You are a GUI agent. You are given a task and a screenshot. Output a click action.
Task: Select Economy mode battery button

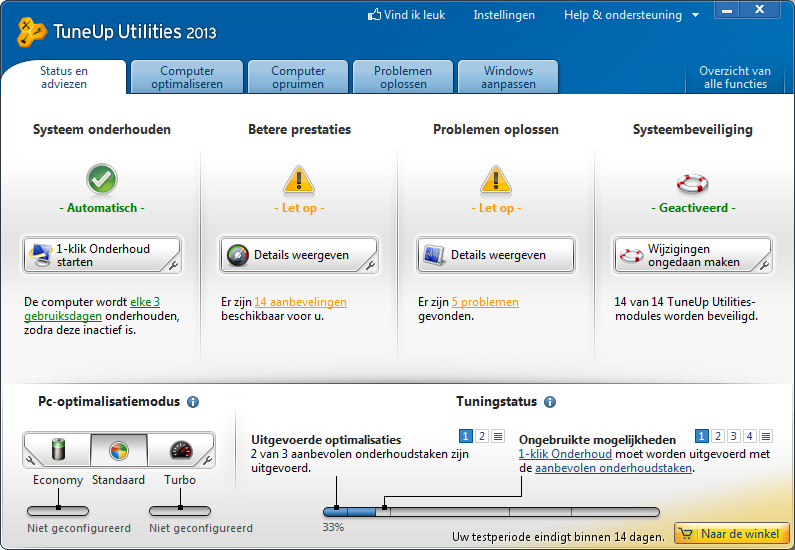click(57, 450)
